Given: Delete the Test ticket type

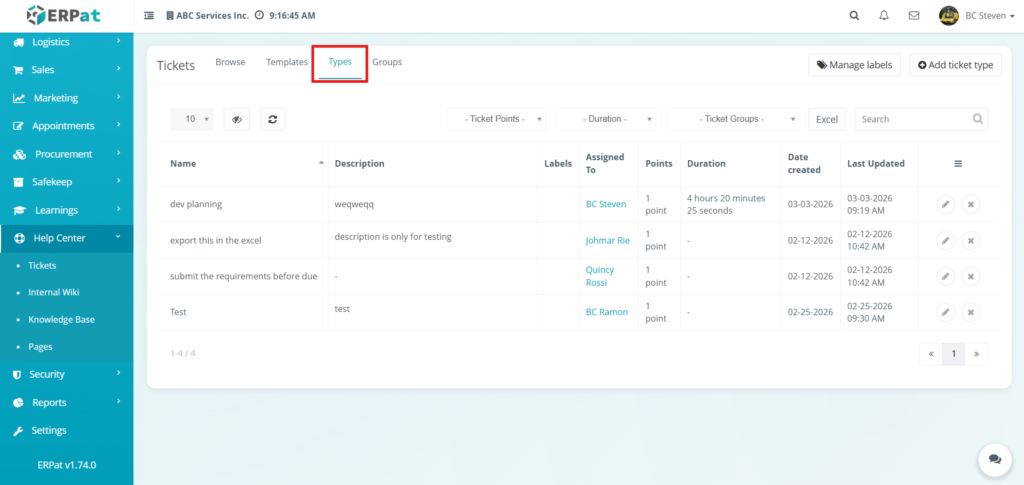Looking at the screenshot, I should pyautogui.click(x=970, y=312).
